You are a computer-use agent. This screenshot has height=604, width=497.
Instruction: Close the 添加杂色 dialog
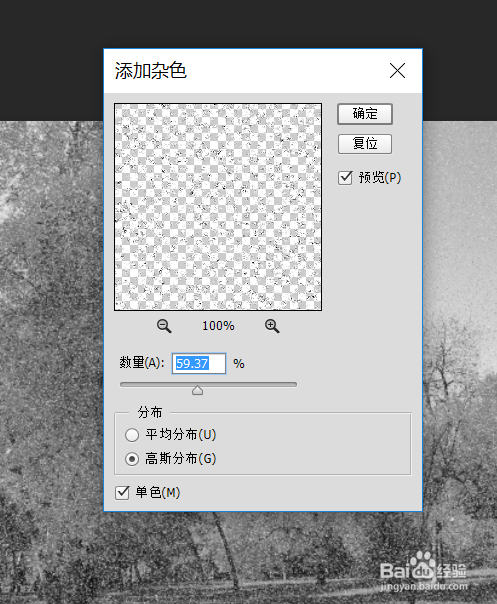397,71
